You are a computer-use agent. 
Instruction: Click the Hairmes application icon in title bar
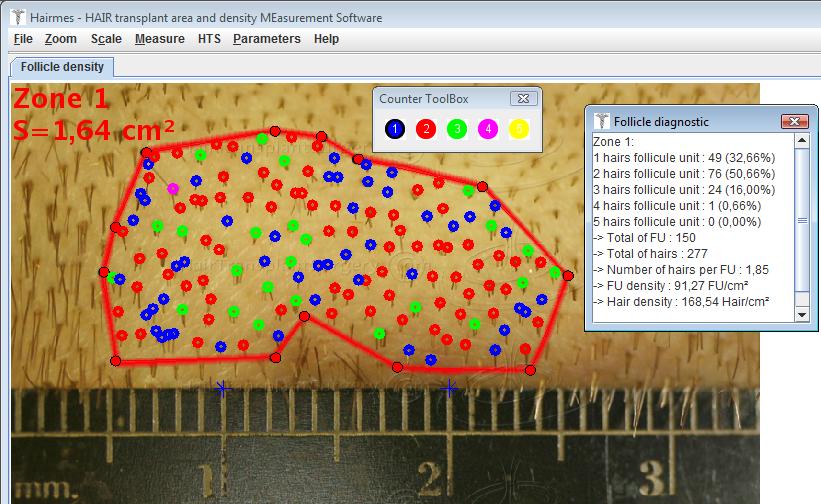[x=18, y=17]
